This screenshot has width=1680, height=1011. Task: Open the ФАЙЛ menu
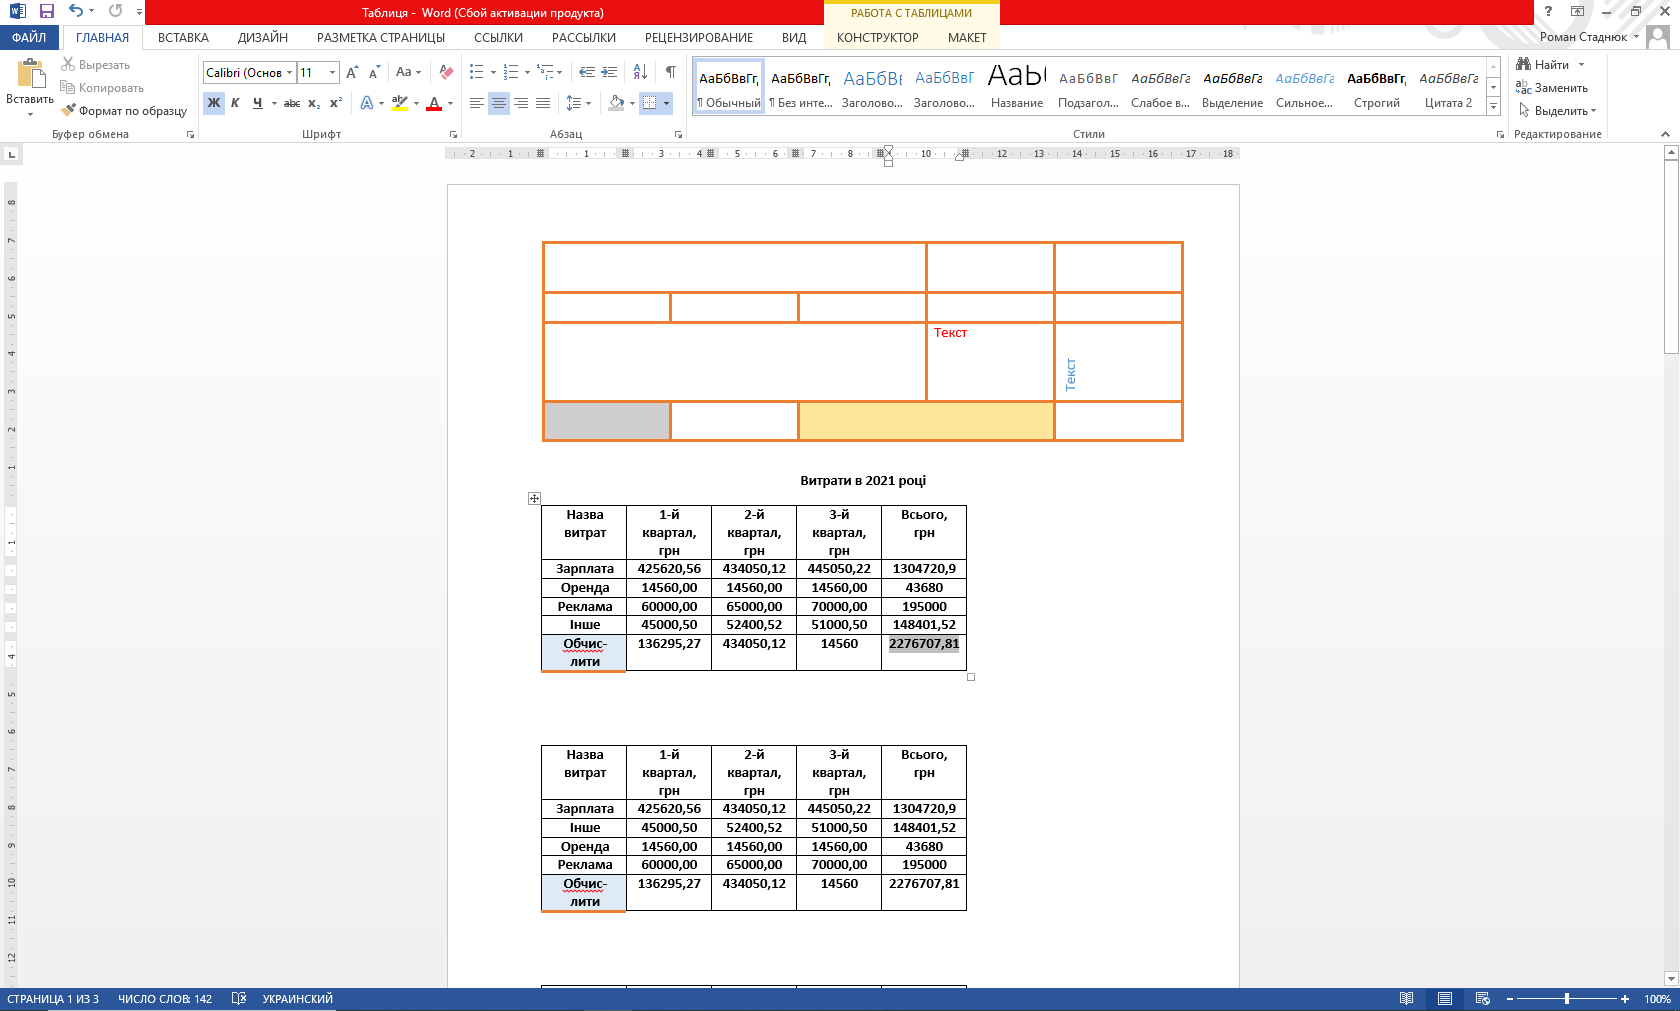click(30, 38)
